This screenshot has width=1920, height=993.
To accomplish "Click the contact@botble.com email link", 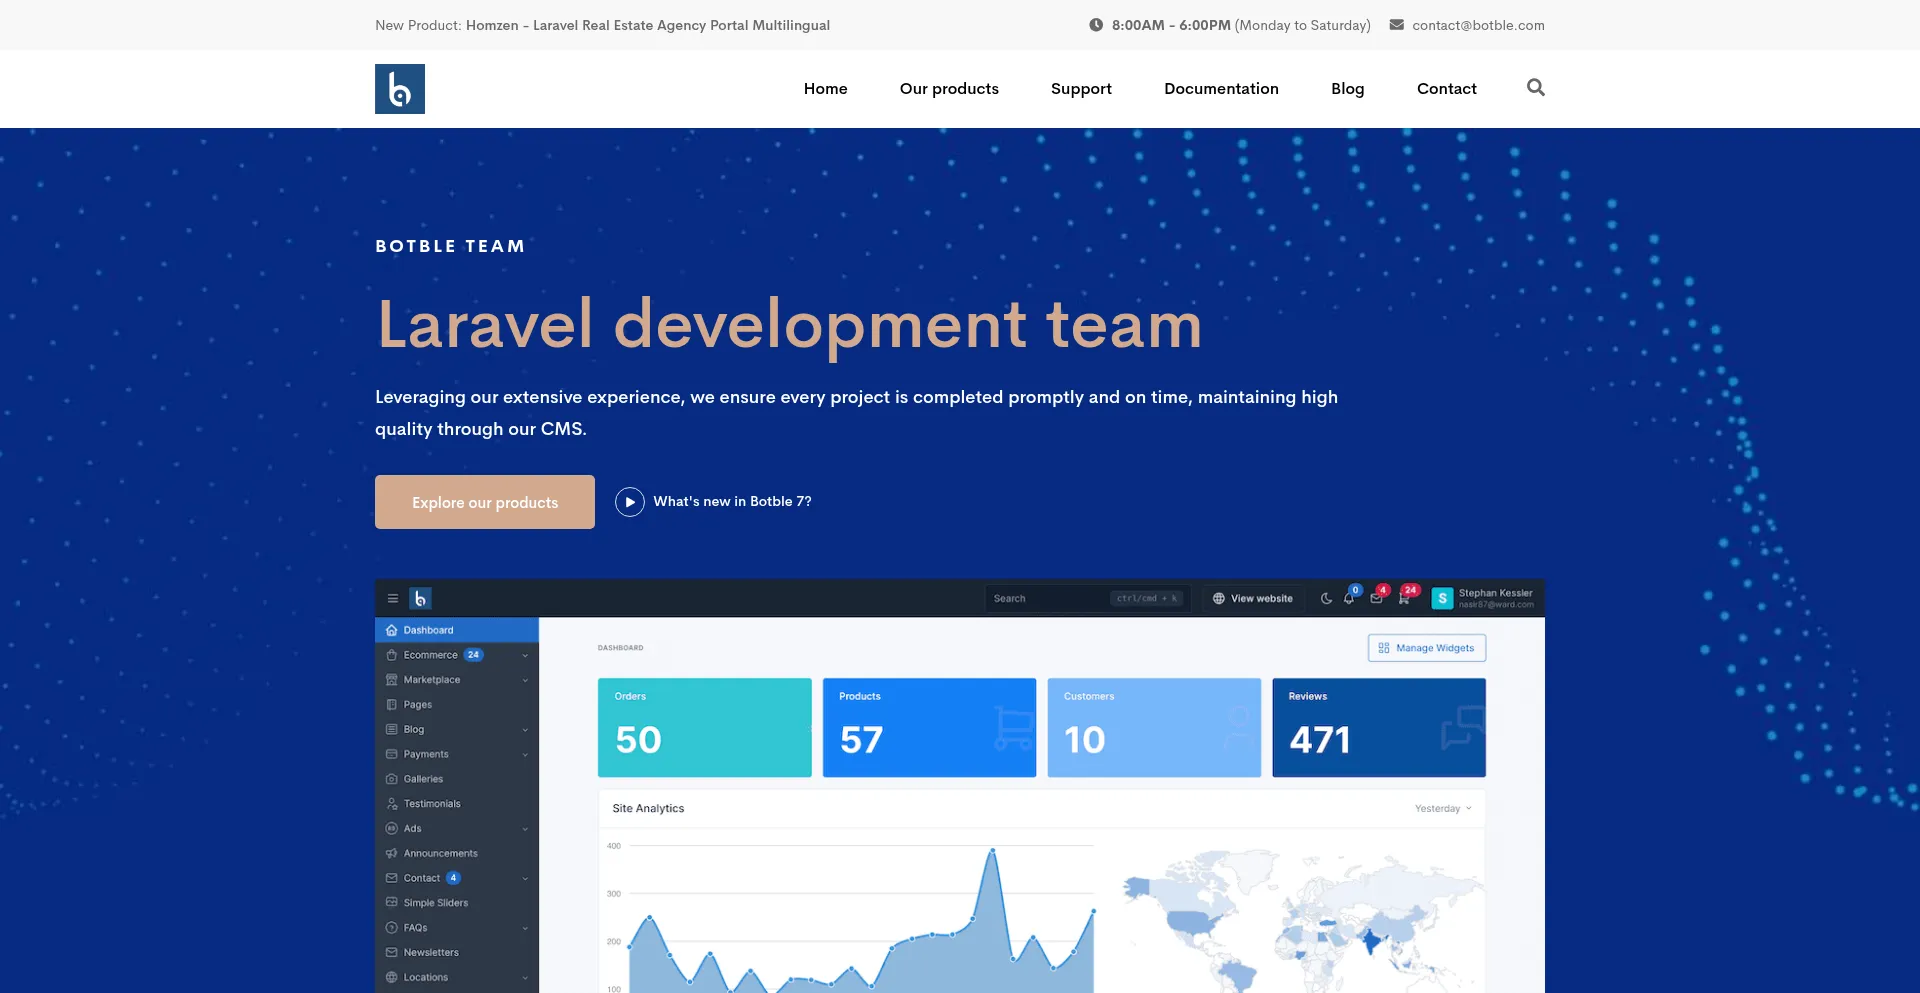I will [x=1477, y=25].
